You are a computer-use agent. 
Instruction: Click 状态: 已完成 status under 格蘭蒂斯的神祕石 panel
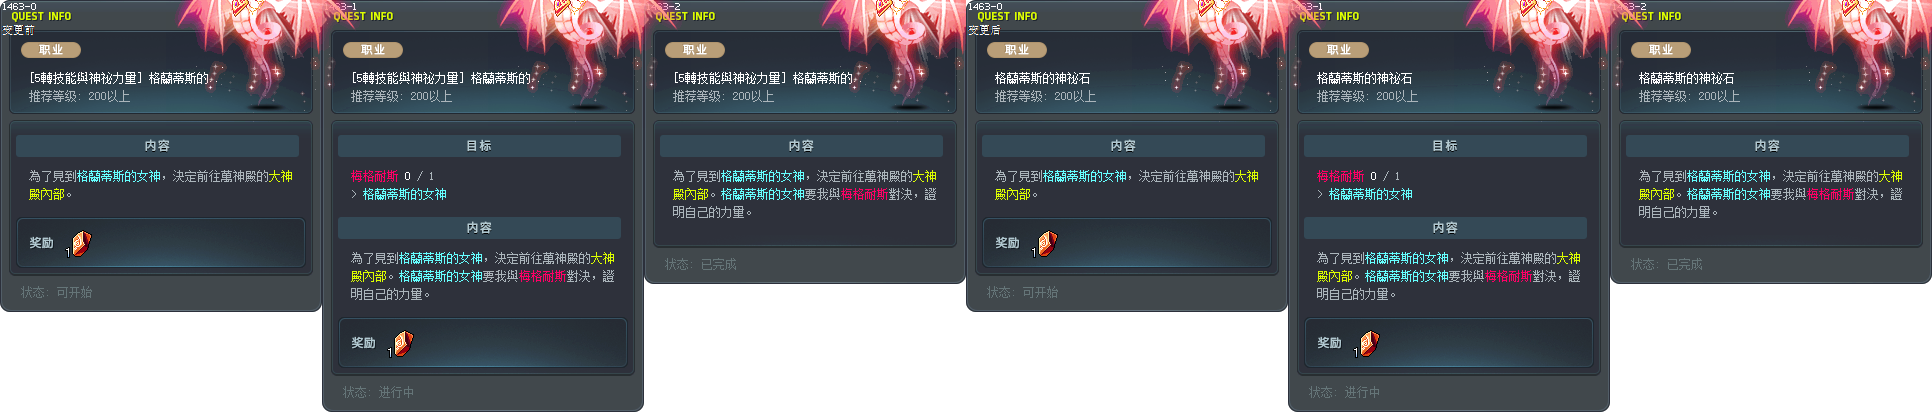[x=1667, y=264]
